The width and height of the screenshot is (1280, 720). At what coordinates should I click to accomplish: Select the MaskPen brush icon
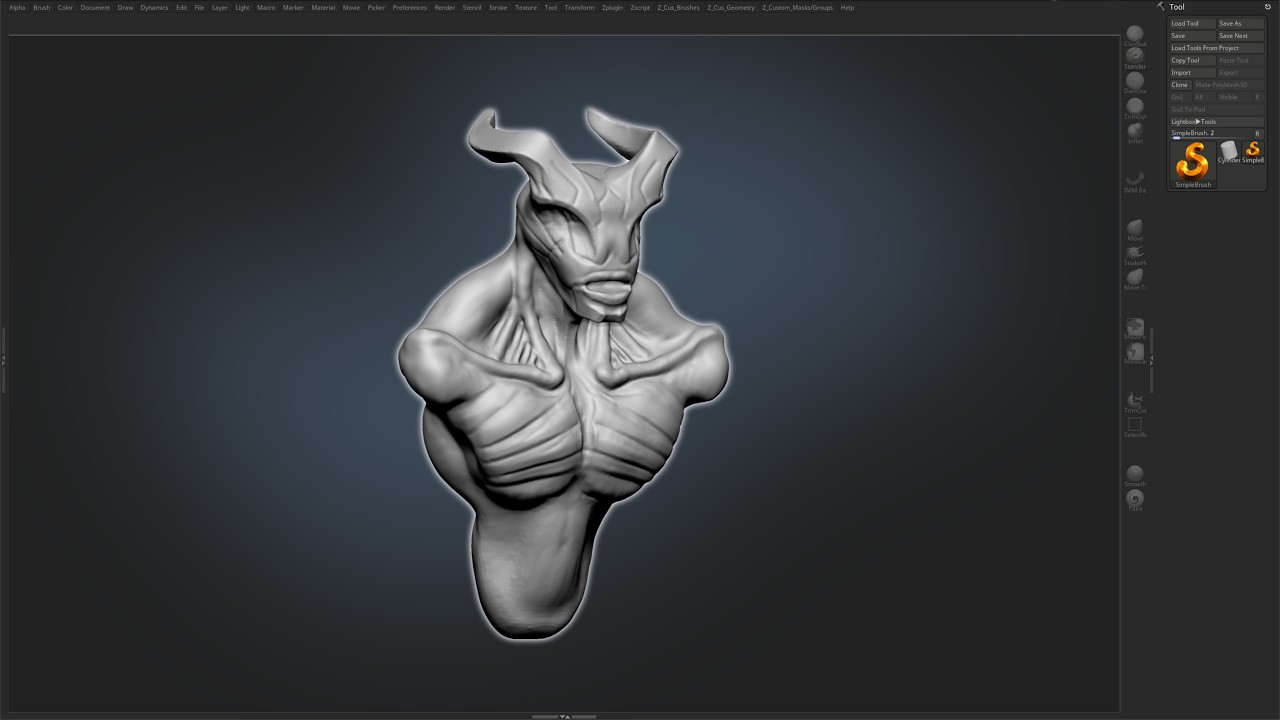pos(1135,327)
